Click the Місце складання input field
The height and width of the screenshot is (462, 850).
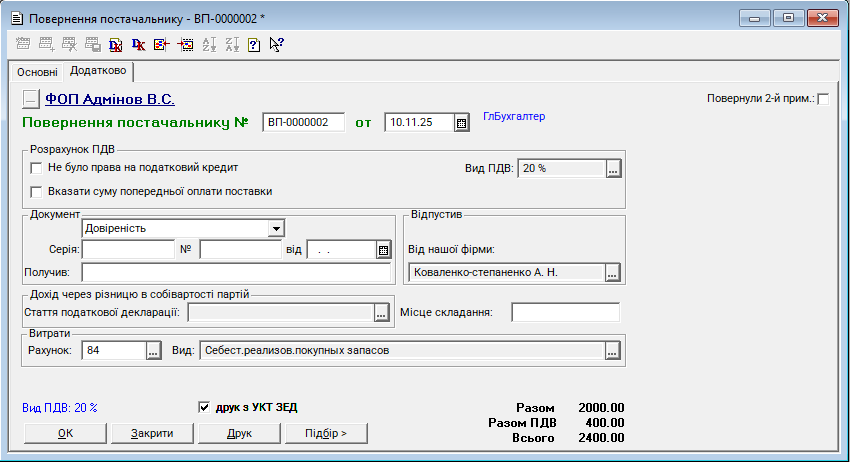565,313
